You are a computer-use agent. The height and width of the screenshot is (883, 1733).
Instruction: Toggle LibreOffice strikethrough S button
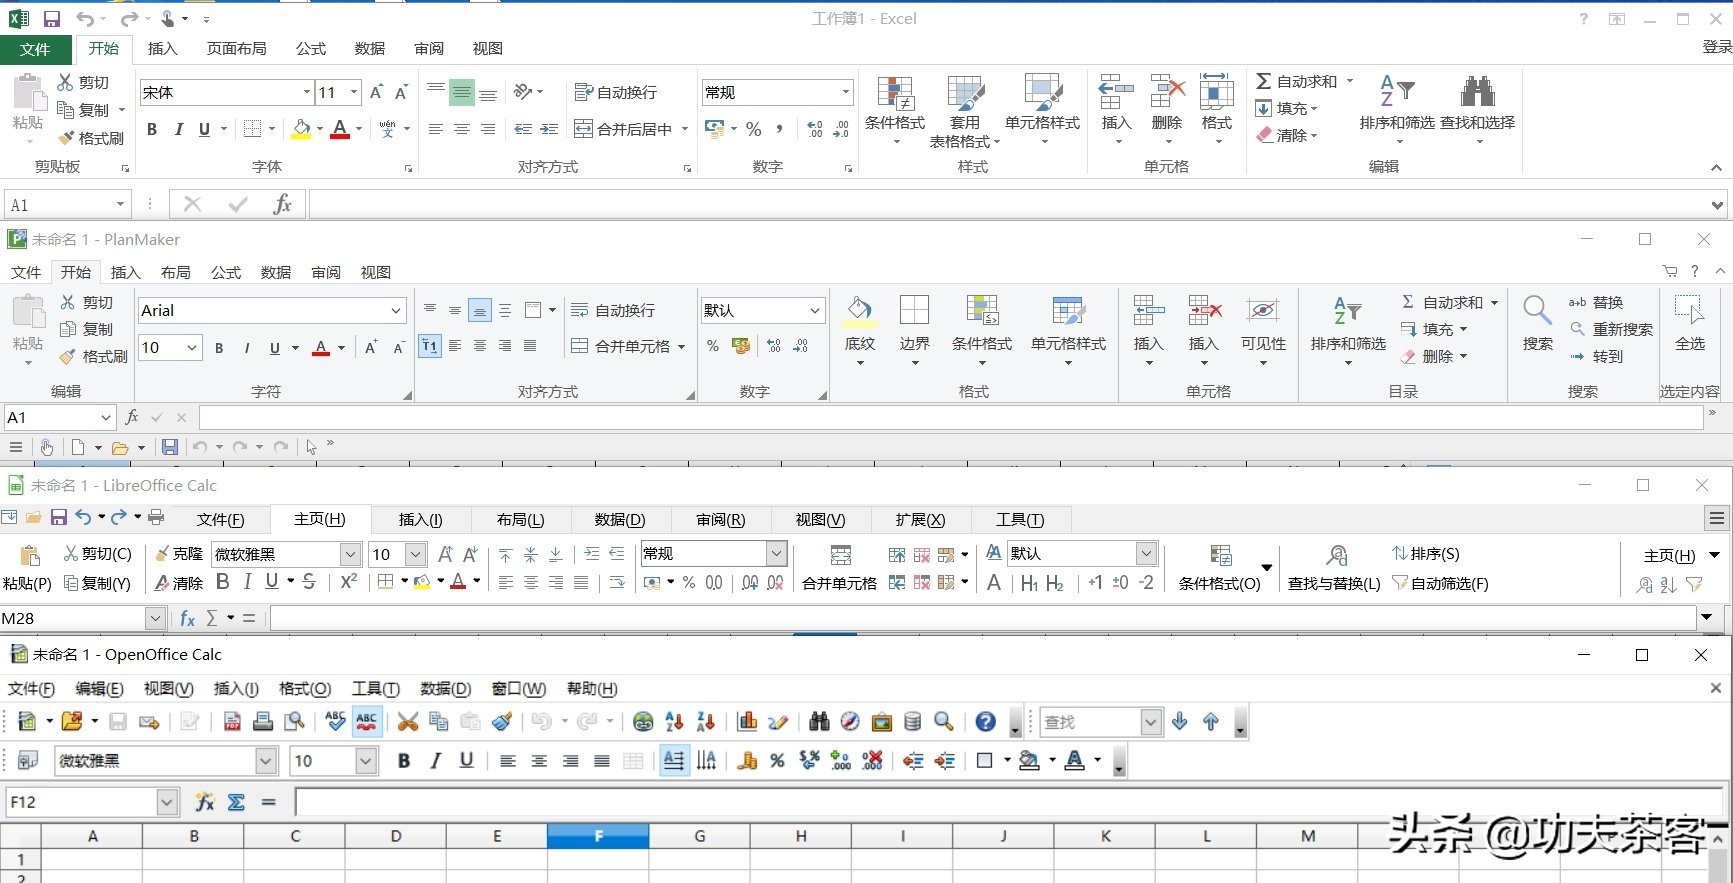[x=309, y=581]
